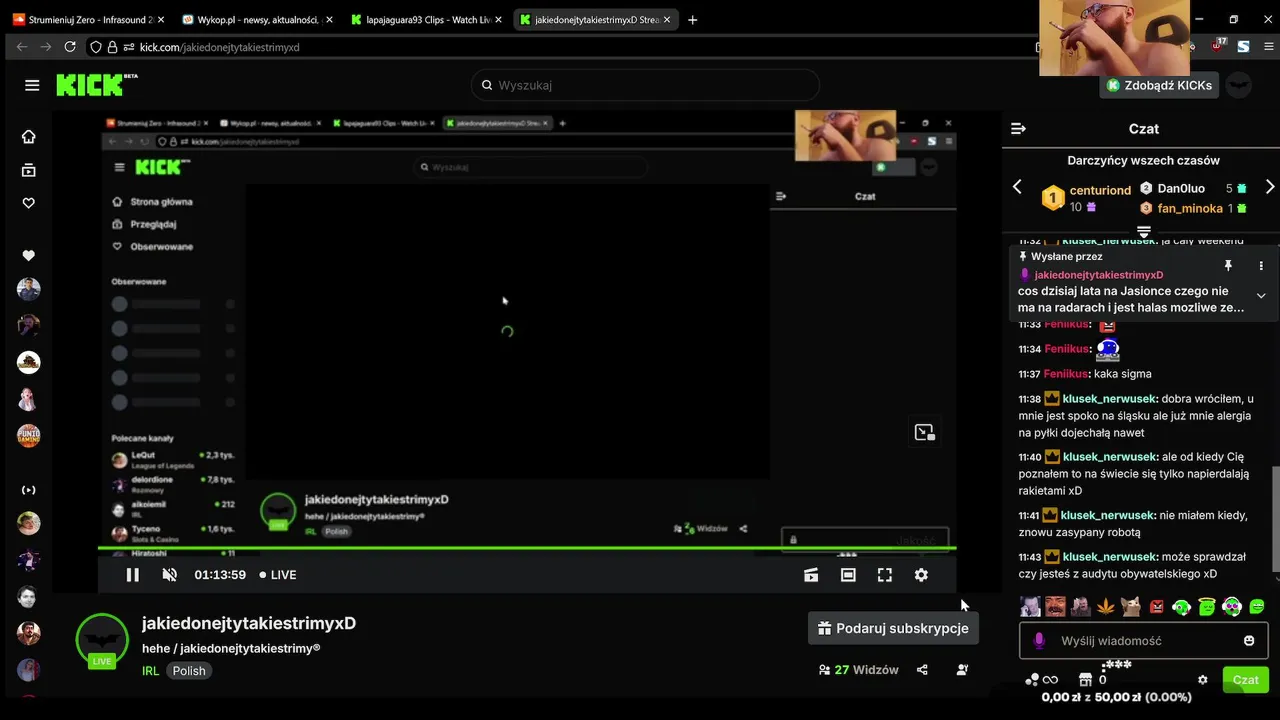Click Dan0luo in the leaderboard

(x=1181, y=188)
